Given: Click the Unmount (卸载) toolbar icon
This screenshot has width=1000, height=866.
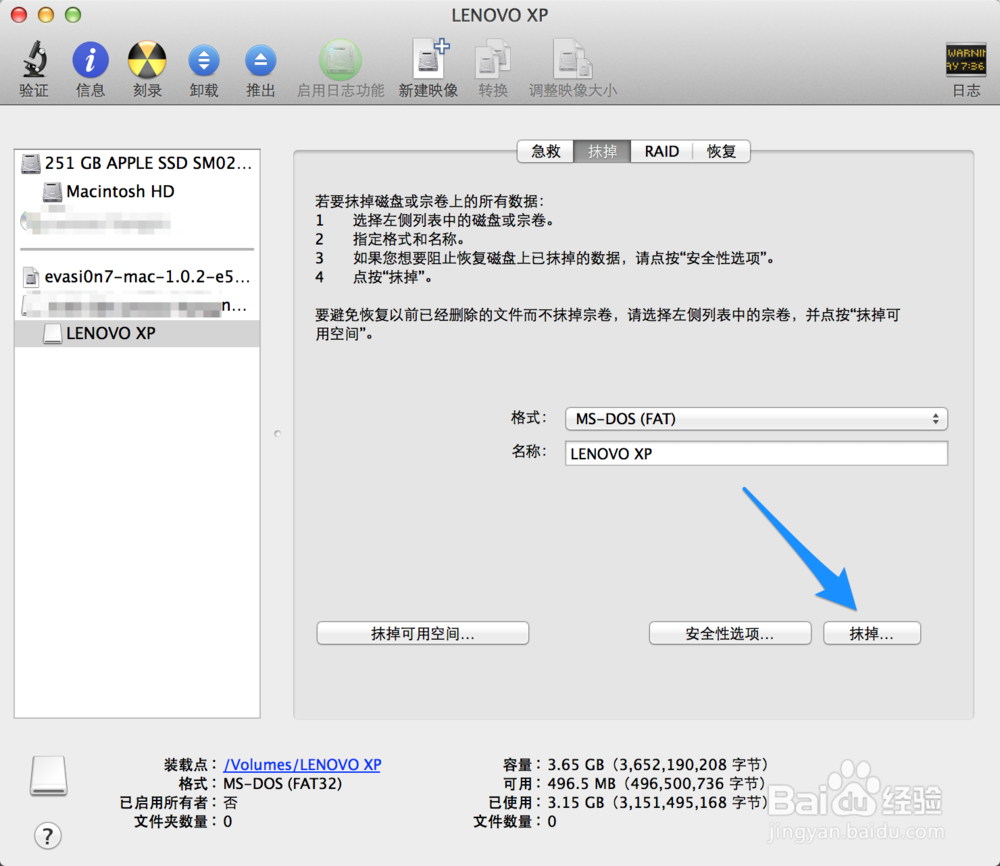Looking at the screenshot, I should click(x=204, y=61).
